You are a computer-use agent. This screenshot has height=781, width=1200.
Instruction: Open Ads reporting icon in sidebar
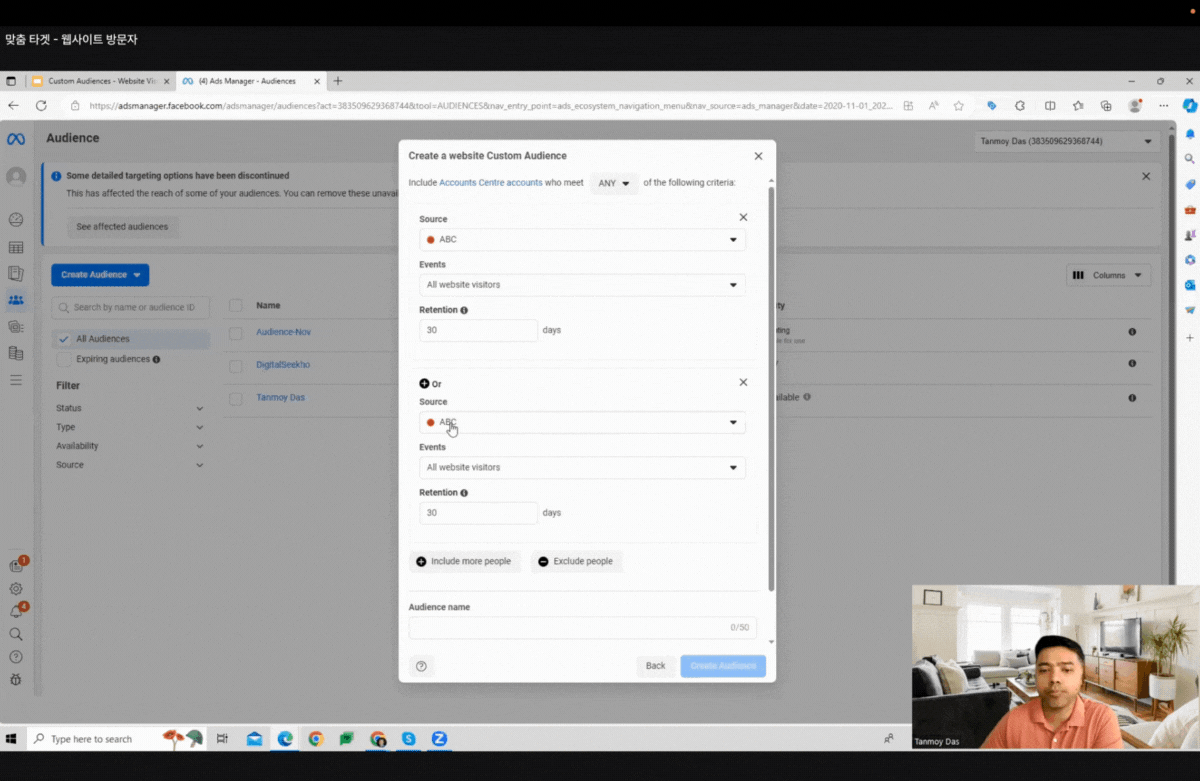point(16,274)
